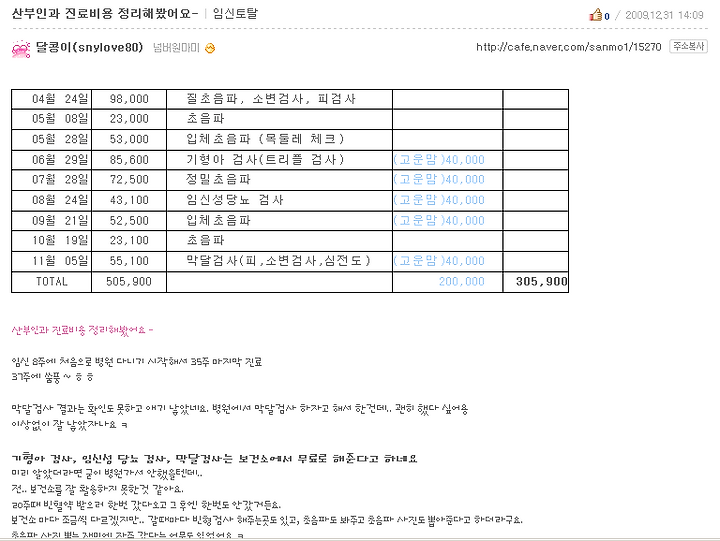Click the like count 0

coord(607,17)
